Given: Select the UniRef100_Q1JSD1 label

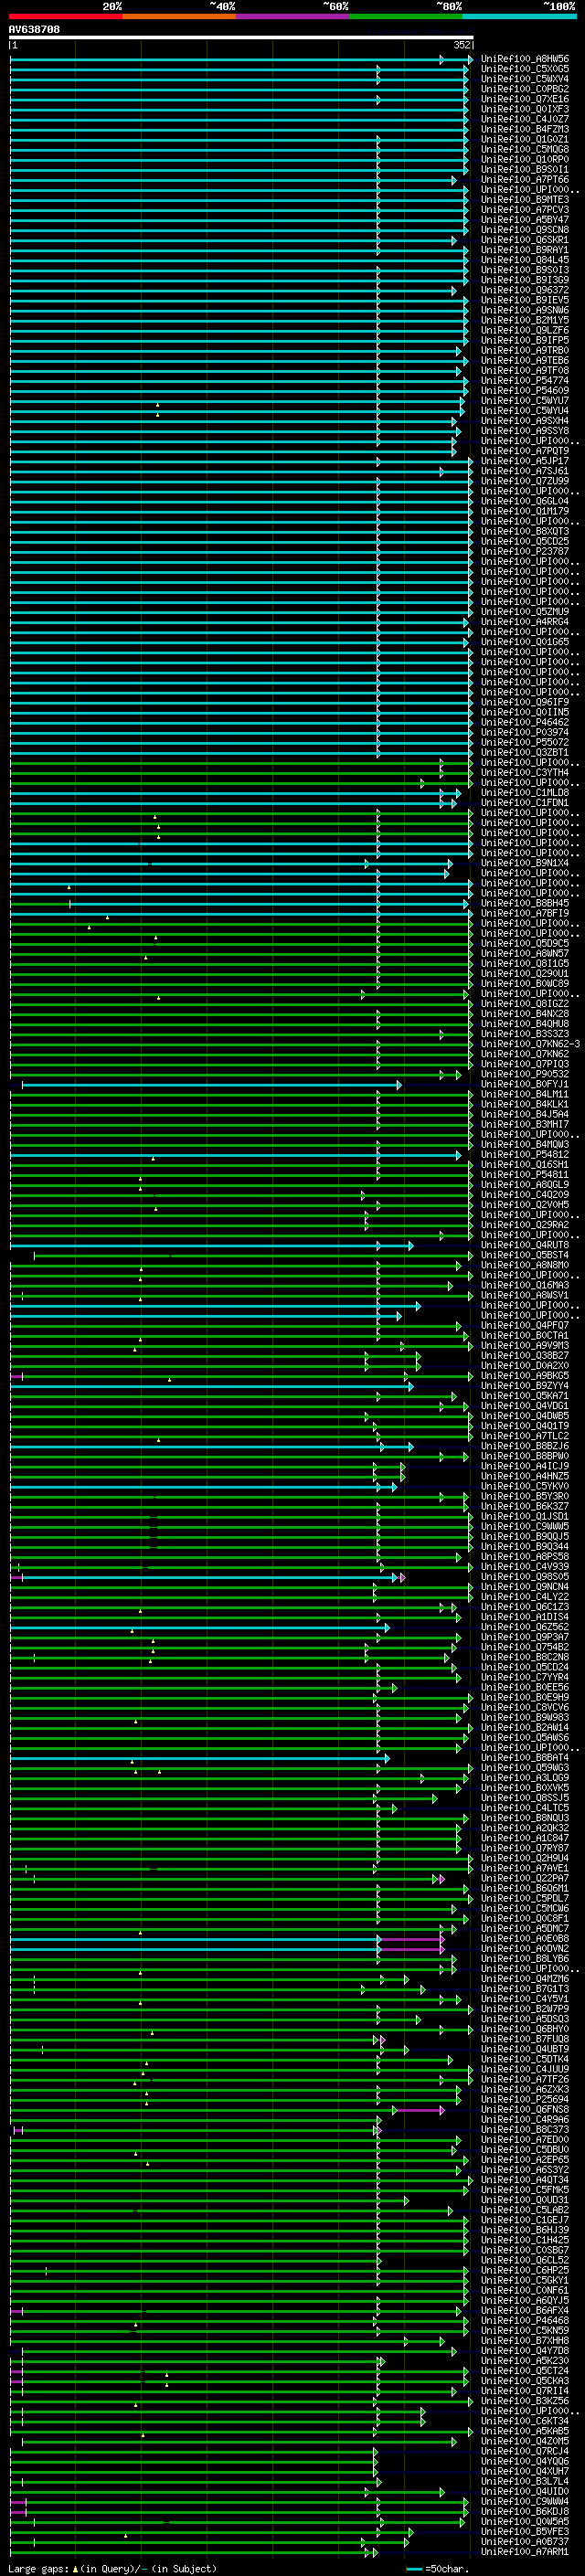Looking at the screenshot, I should (525, 1516).
